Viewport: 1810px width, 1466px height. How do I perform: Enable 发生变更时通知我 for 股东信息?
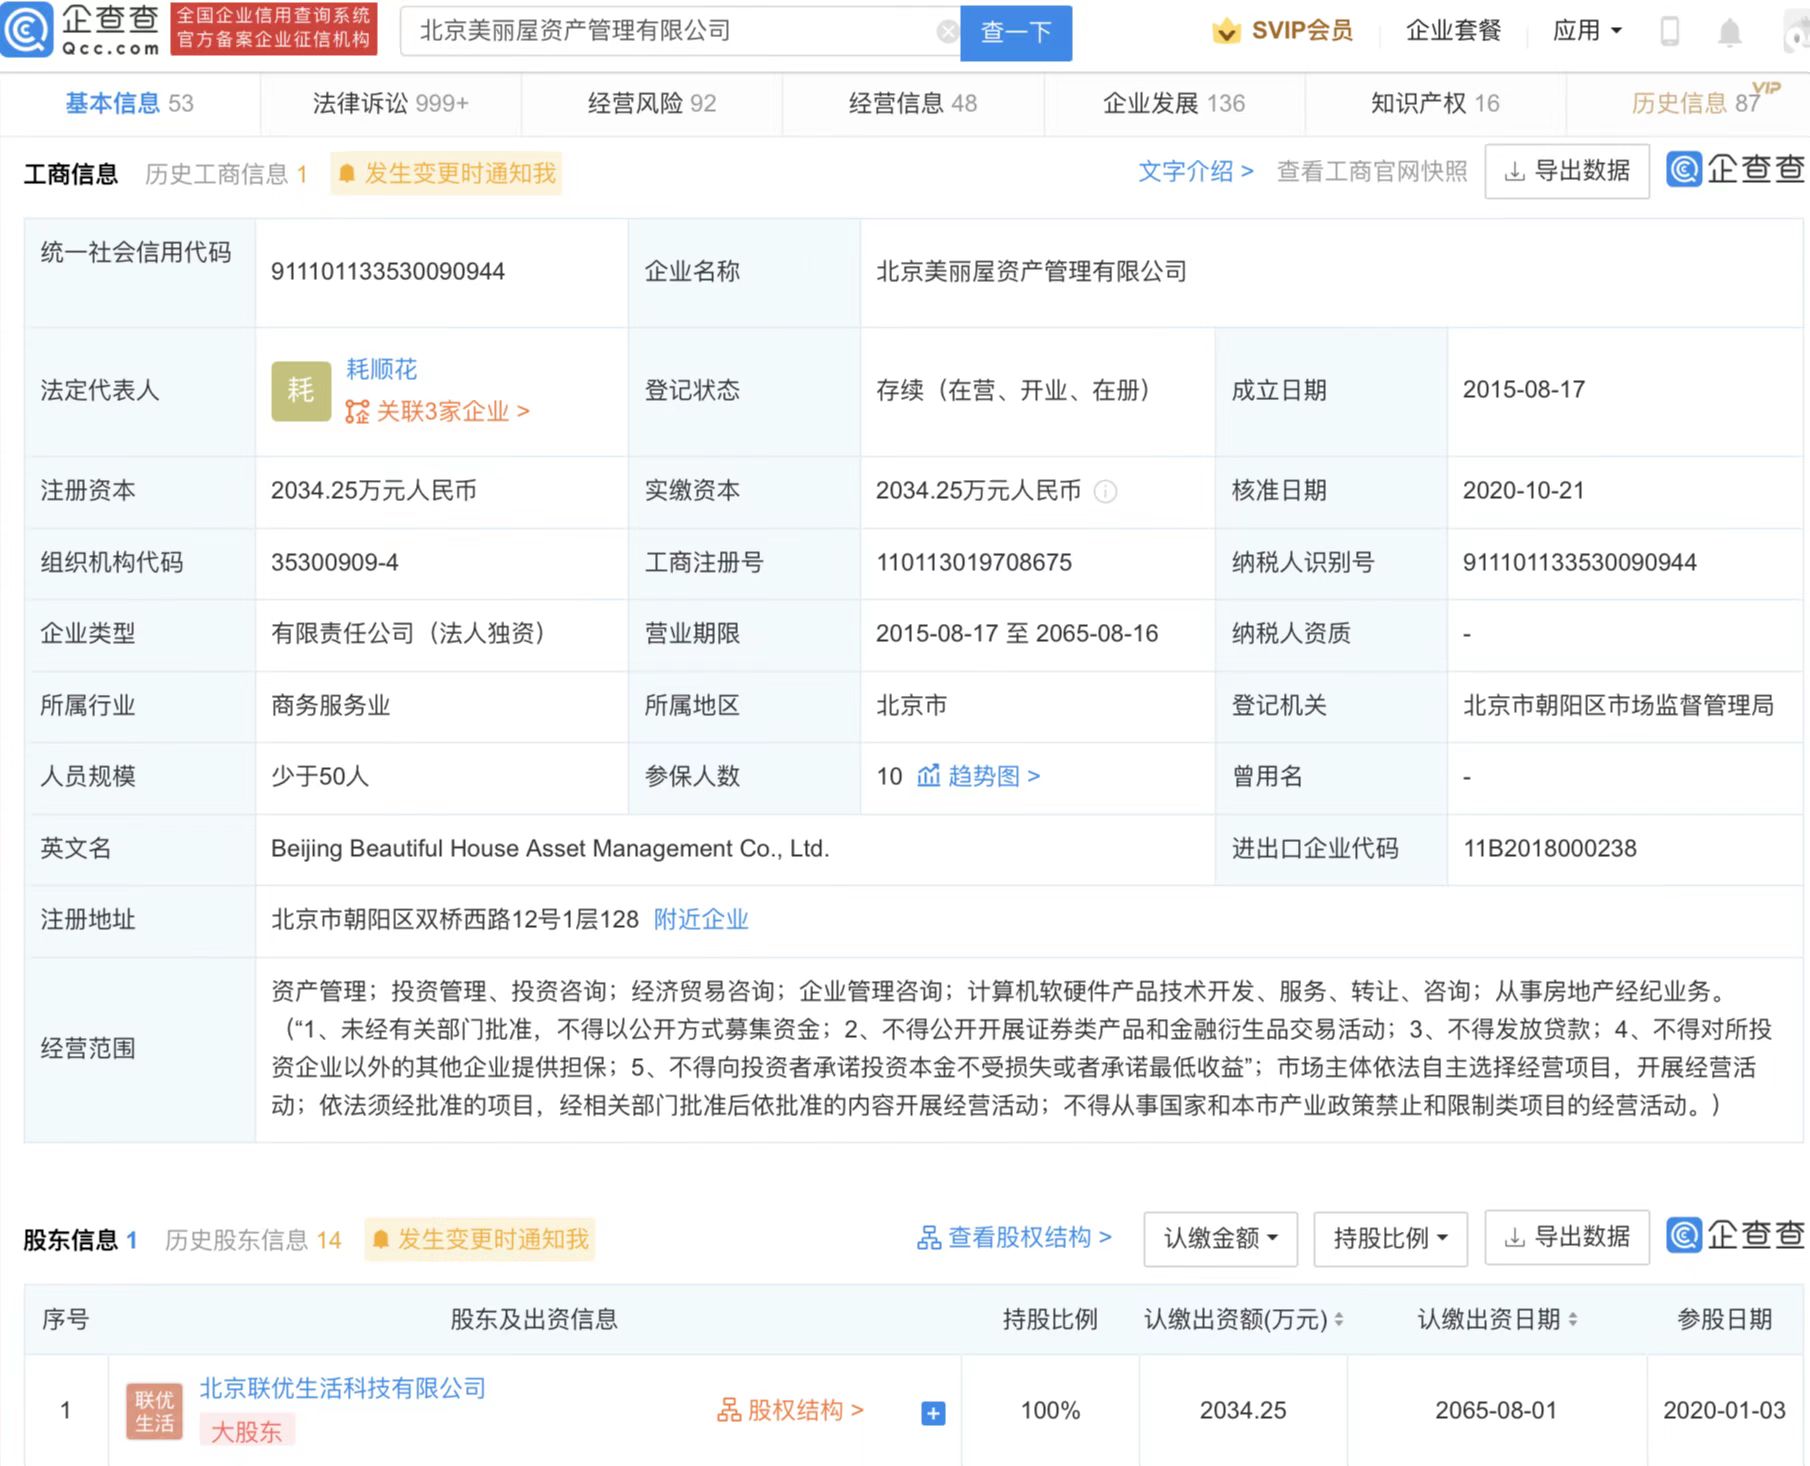pos(480,1239)
